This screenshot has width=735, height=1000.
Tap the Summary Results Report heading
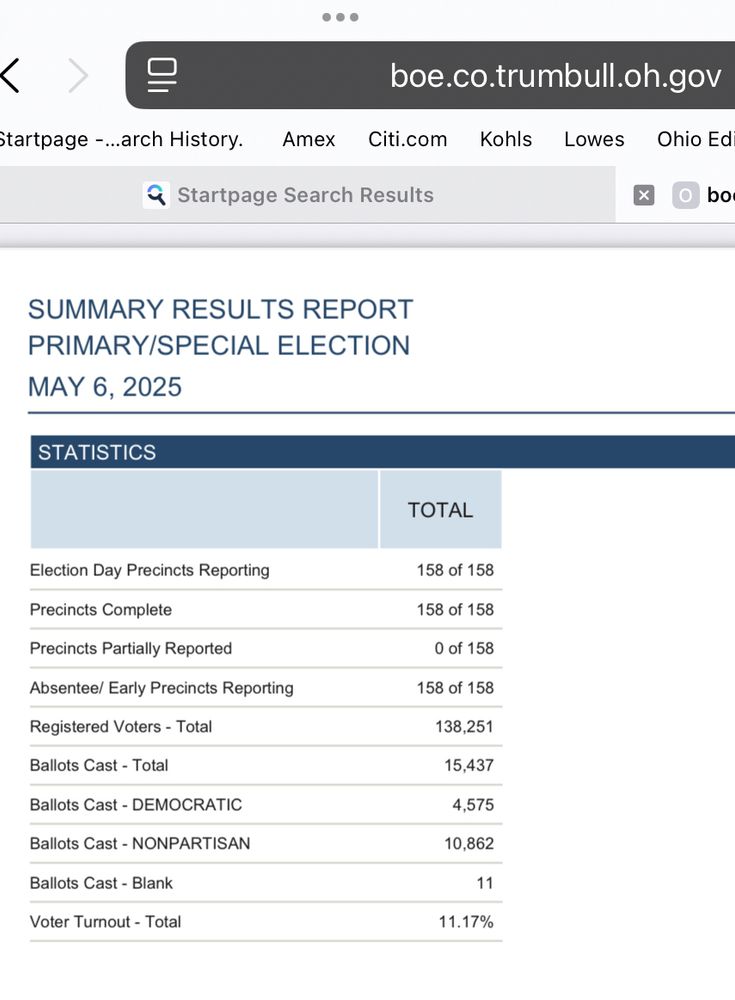tap(220, 309)
